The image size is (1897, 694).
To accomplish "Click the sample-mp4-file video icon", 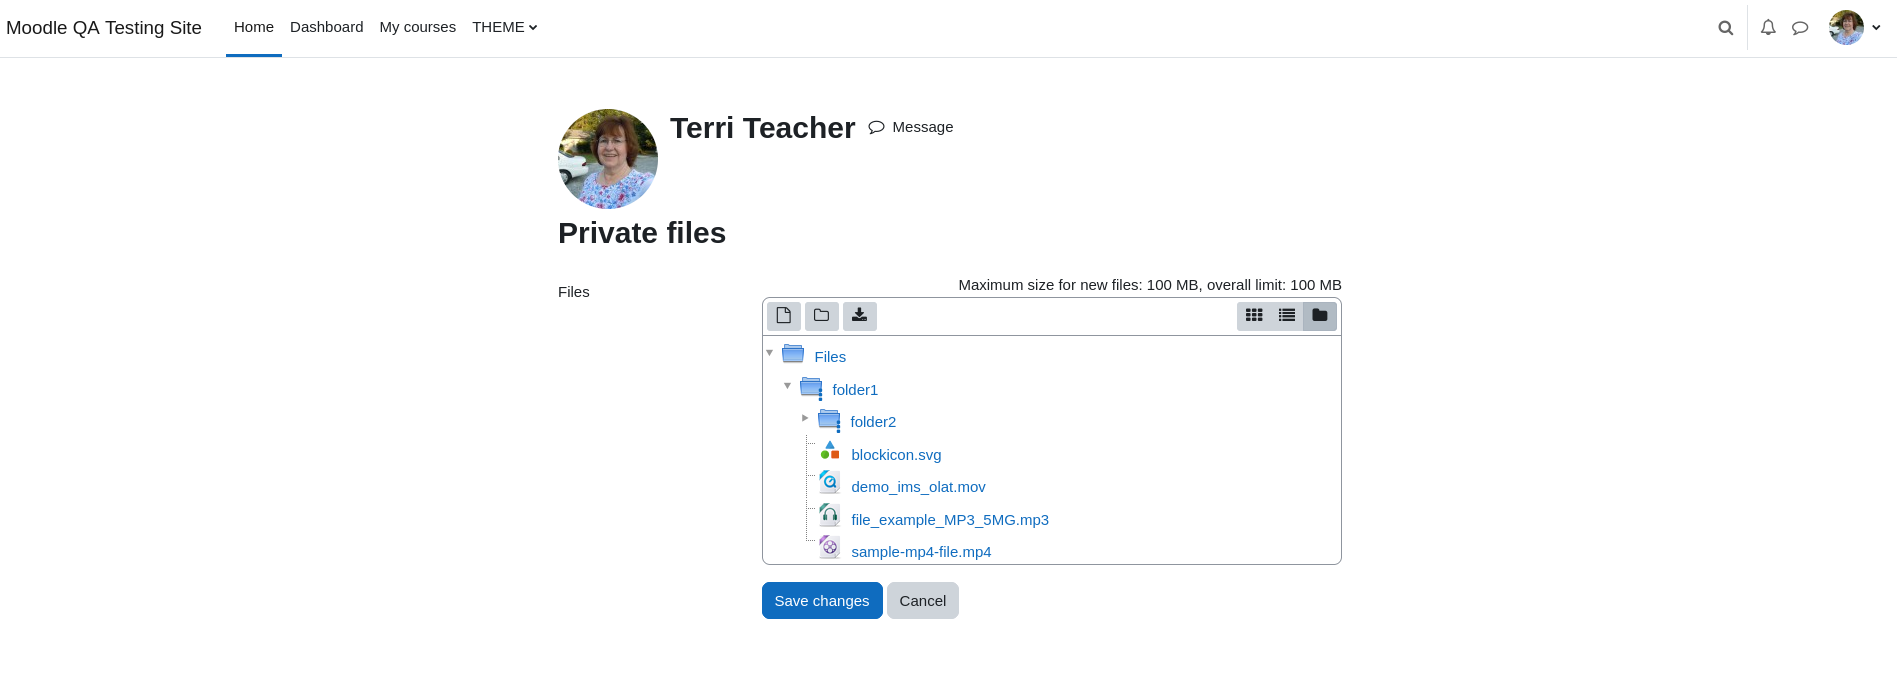I will pyautogui.click(x=830, y=547).
